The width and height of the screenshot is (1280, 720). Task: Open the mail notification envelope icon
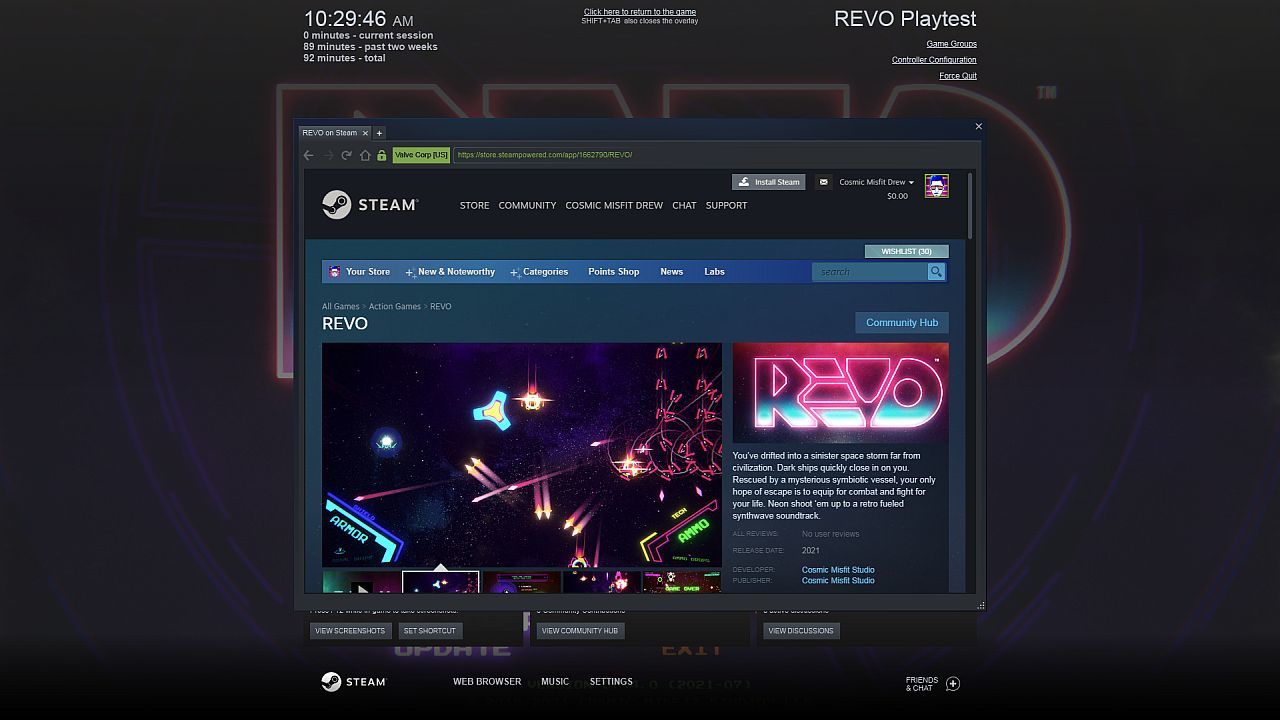823,181
